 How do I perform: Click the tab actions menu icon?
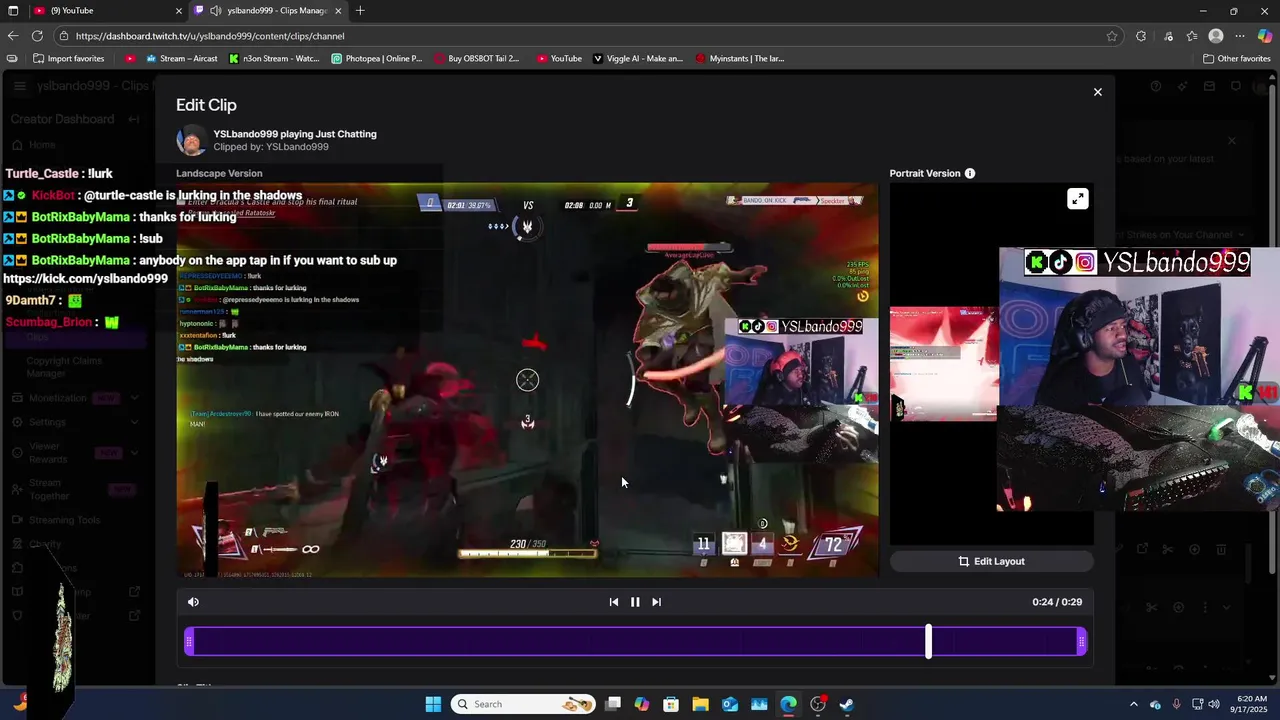[11, 11]
